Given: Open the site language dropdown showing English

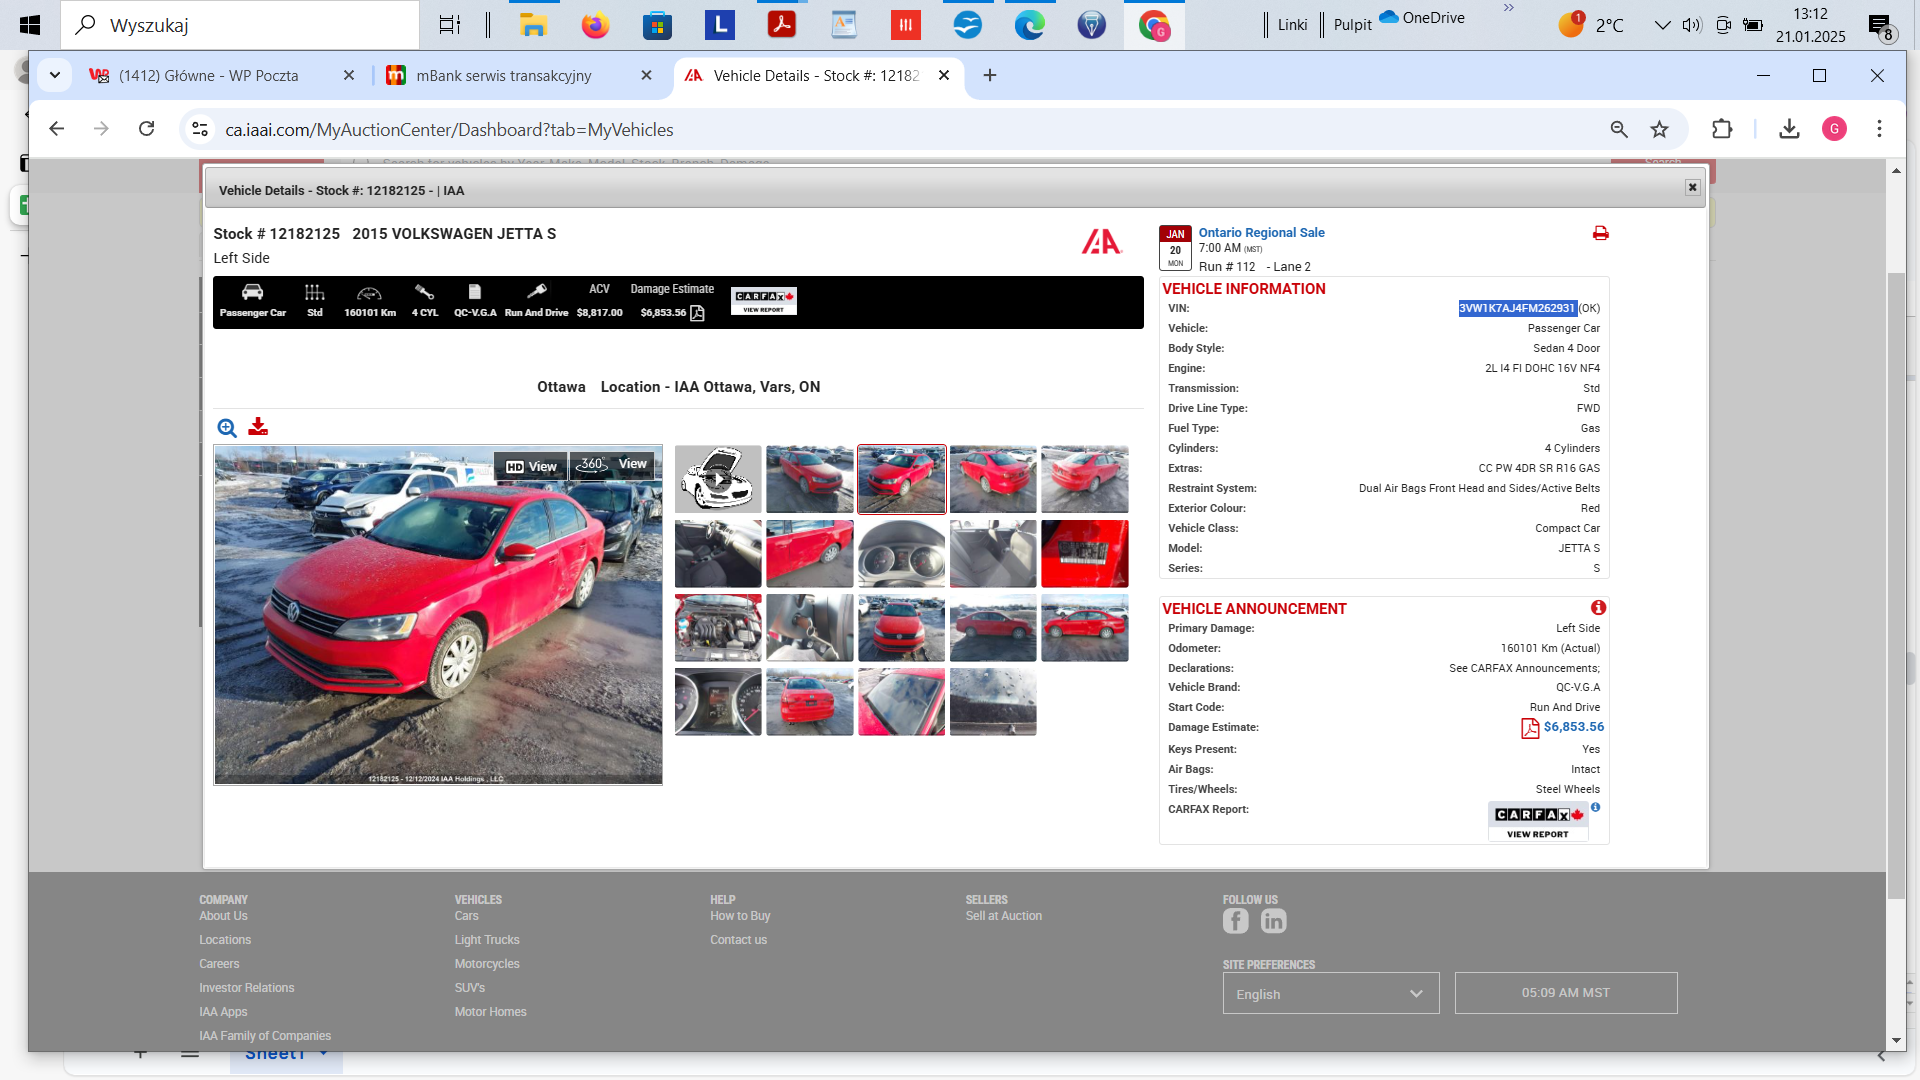Looking at the screenshot, I should 1330,993.
